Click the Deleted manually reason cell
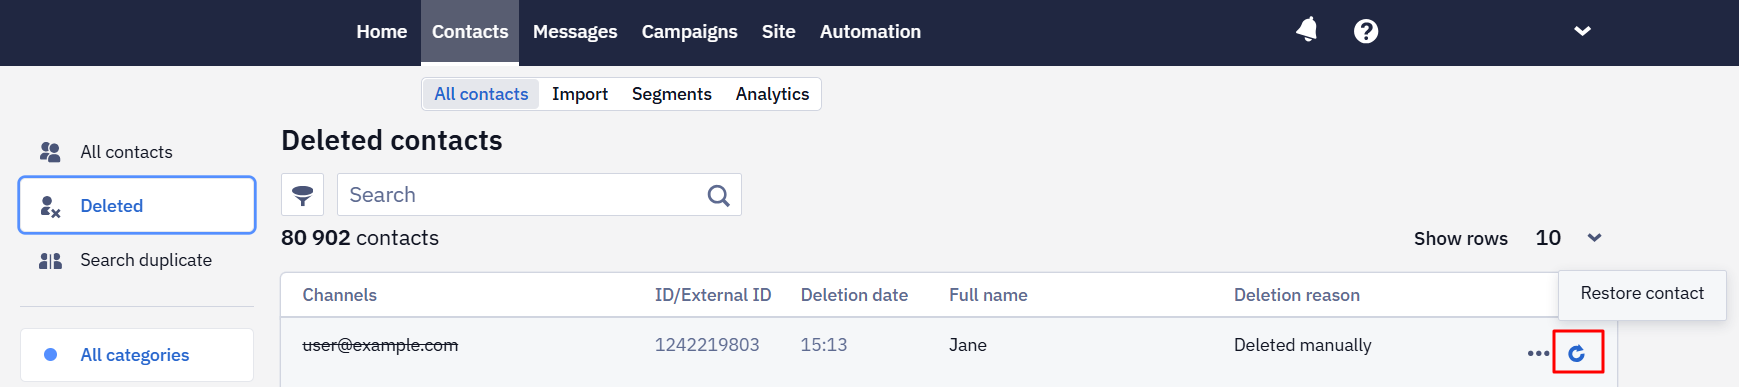Viewport: 1739px width, 387px height. tap(1303, 345)
